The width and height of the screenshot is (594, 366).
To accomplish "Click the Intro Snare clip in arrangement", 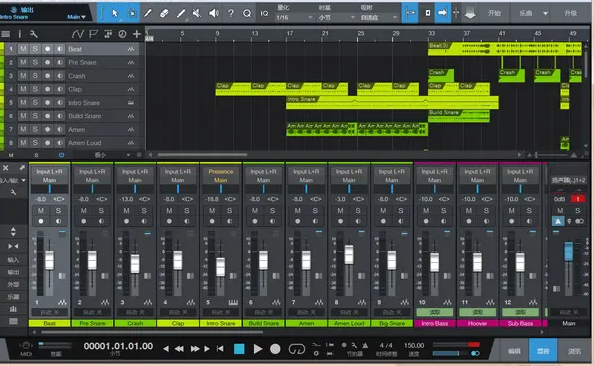I will [x=392, y=102].
